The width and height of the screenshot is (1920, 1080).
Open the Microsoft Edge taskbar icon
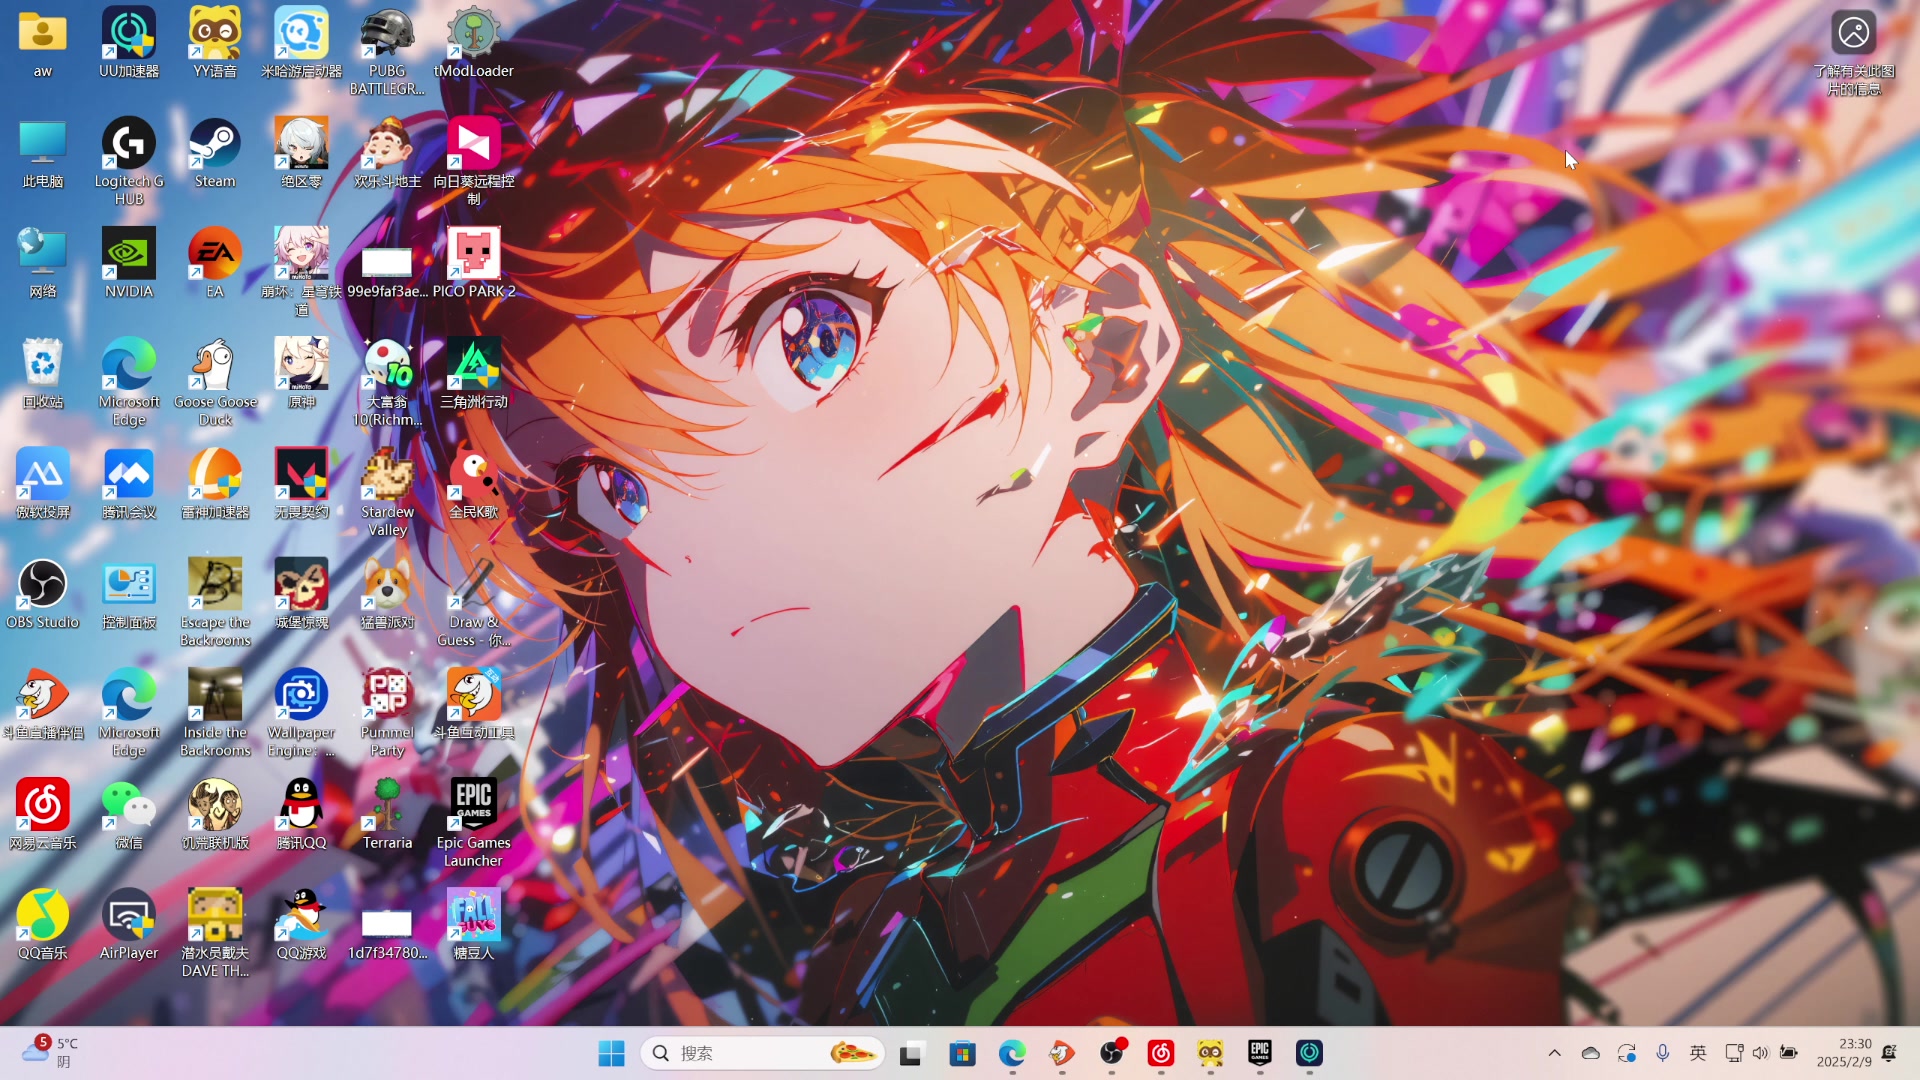(1012, 1053)
